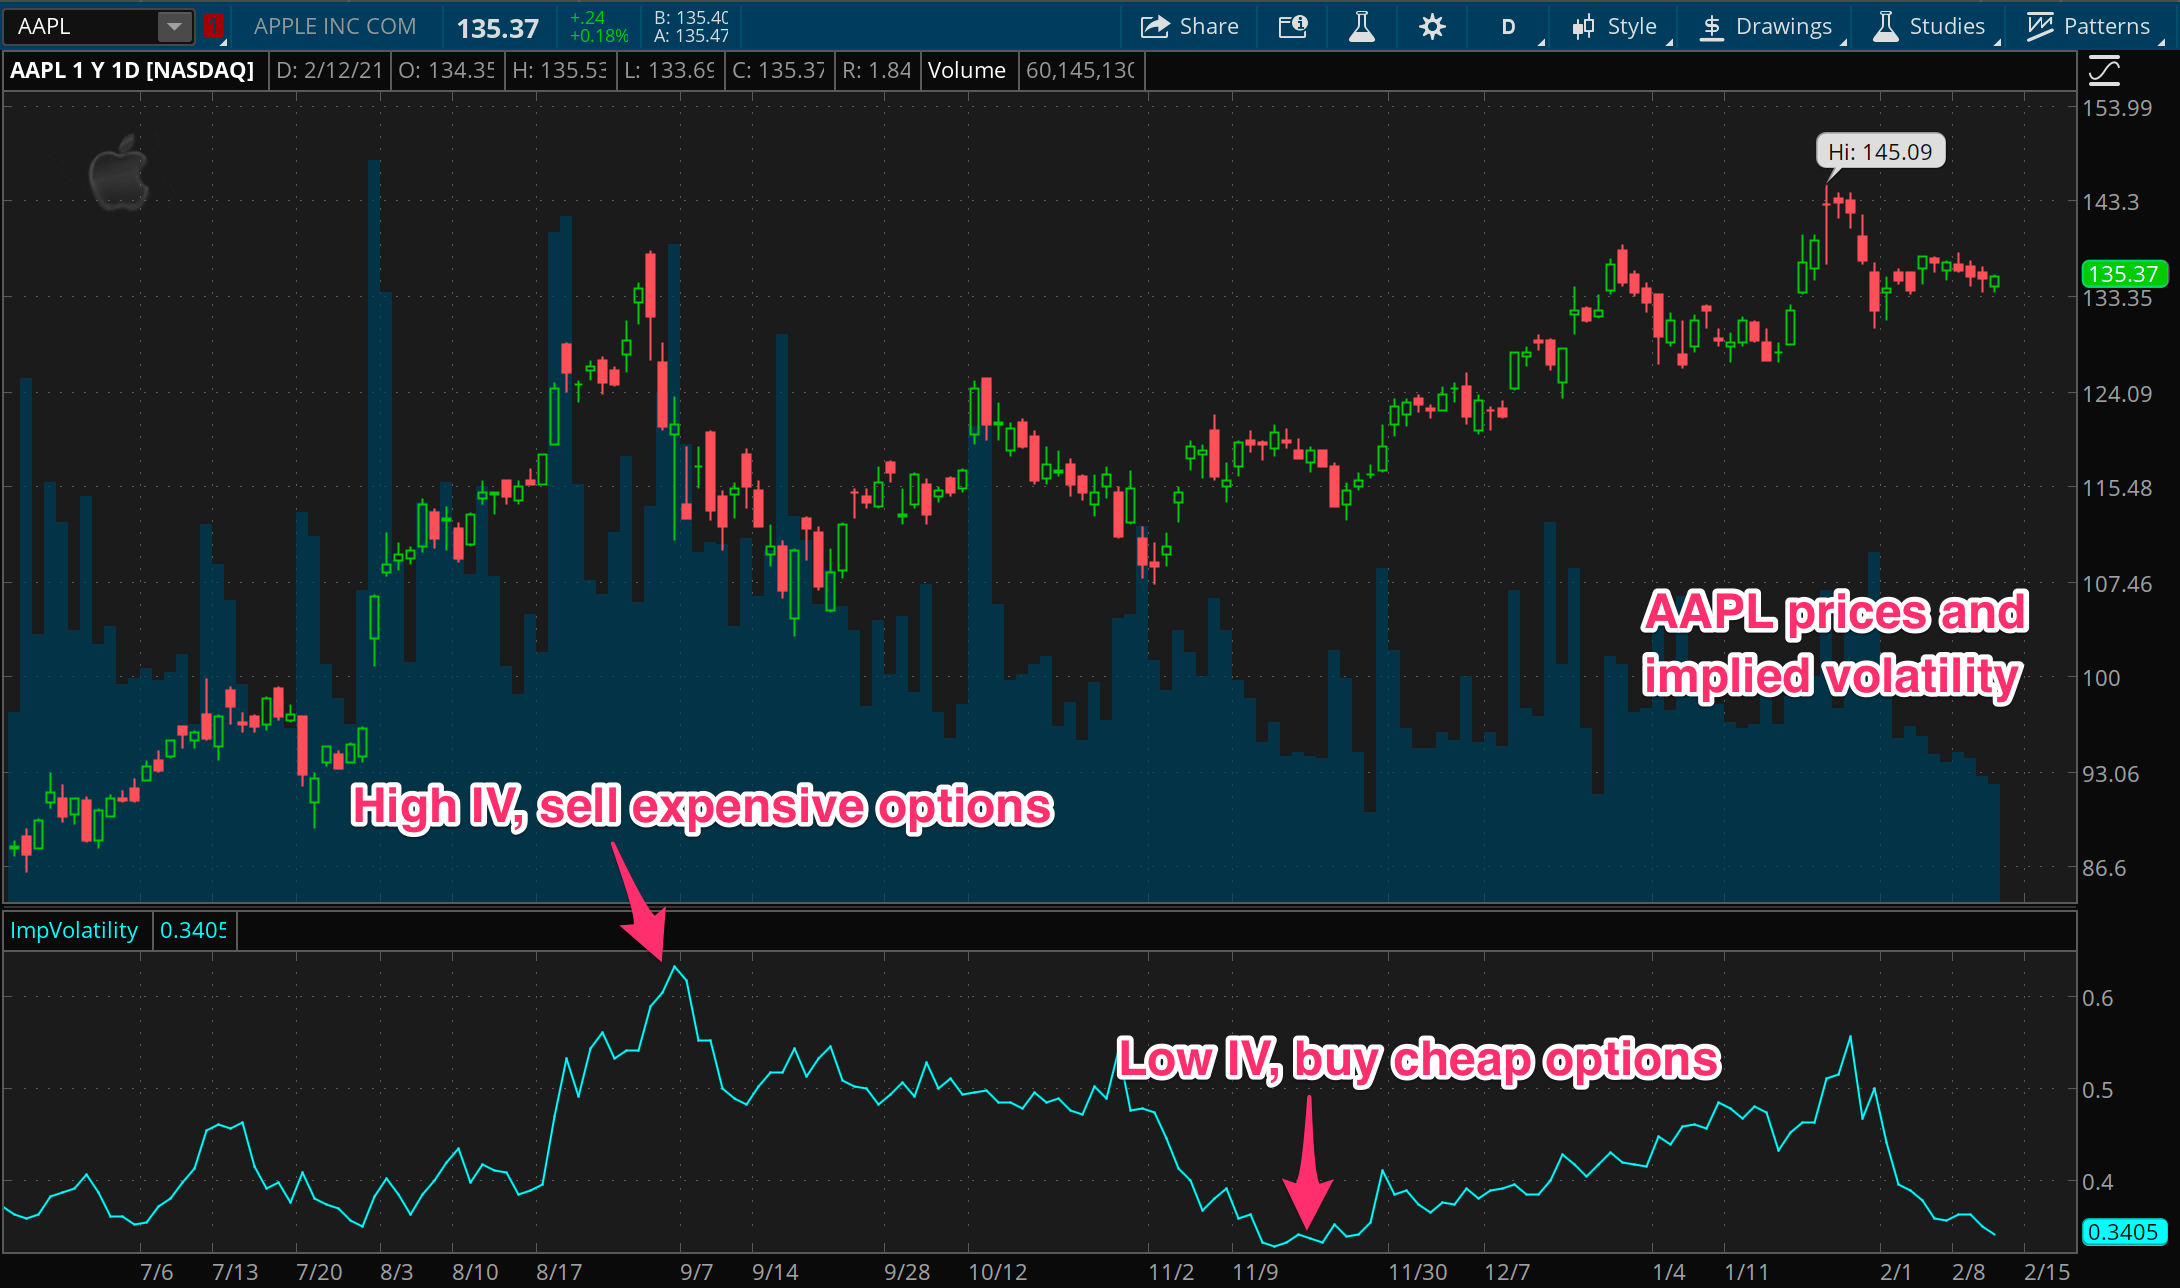The width and height of the screenshot is (2180, 1288).
Task: Click the 0.6 volatility axis label
Action: [x=2097, y=997]
